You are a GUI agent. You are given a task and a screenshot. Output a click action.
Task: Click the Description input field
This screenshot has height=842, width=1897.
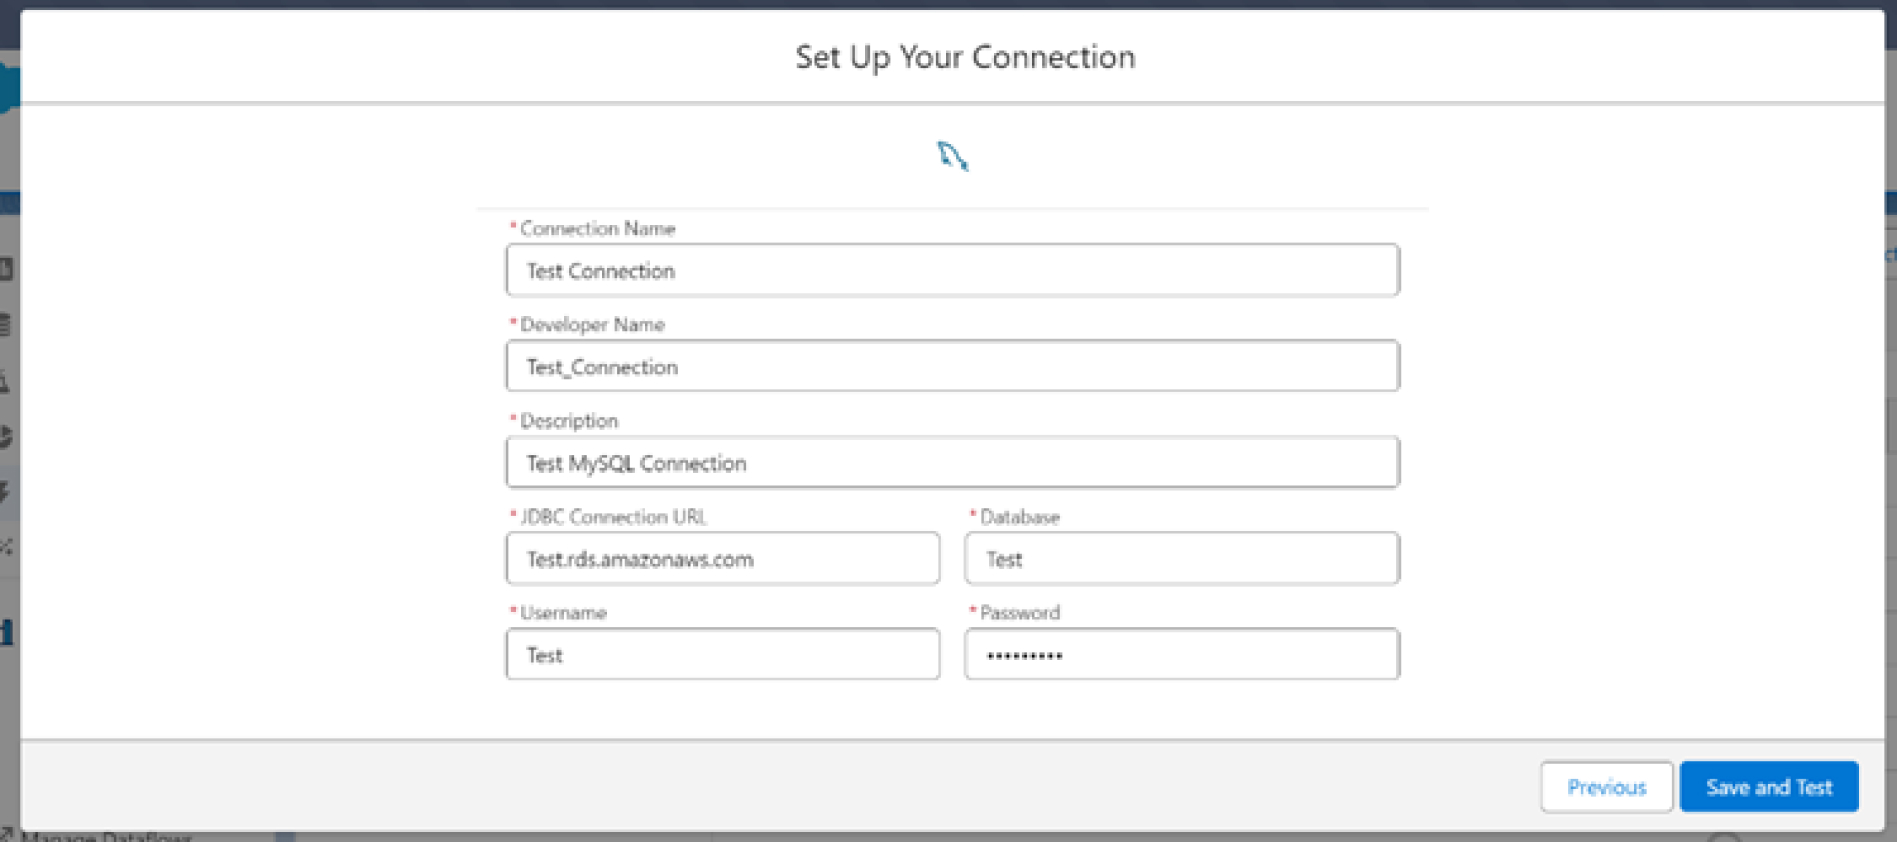pyautogui.click(x=952, y=462)
